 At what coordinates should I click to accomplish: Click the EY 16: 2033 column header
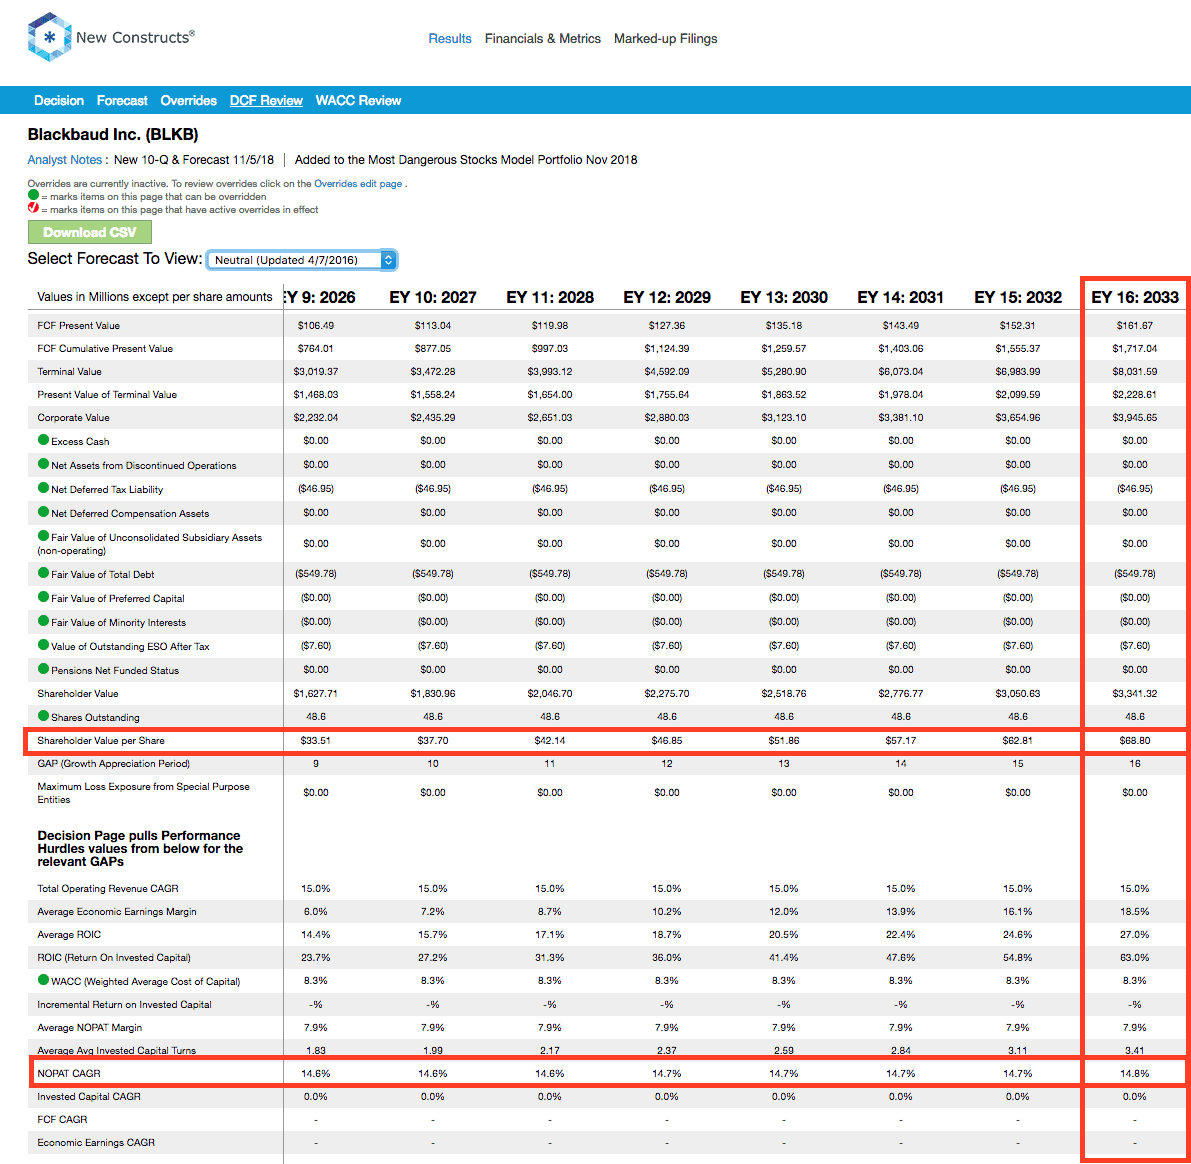pos(1135,297)
